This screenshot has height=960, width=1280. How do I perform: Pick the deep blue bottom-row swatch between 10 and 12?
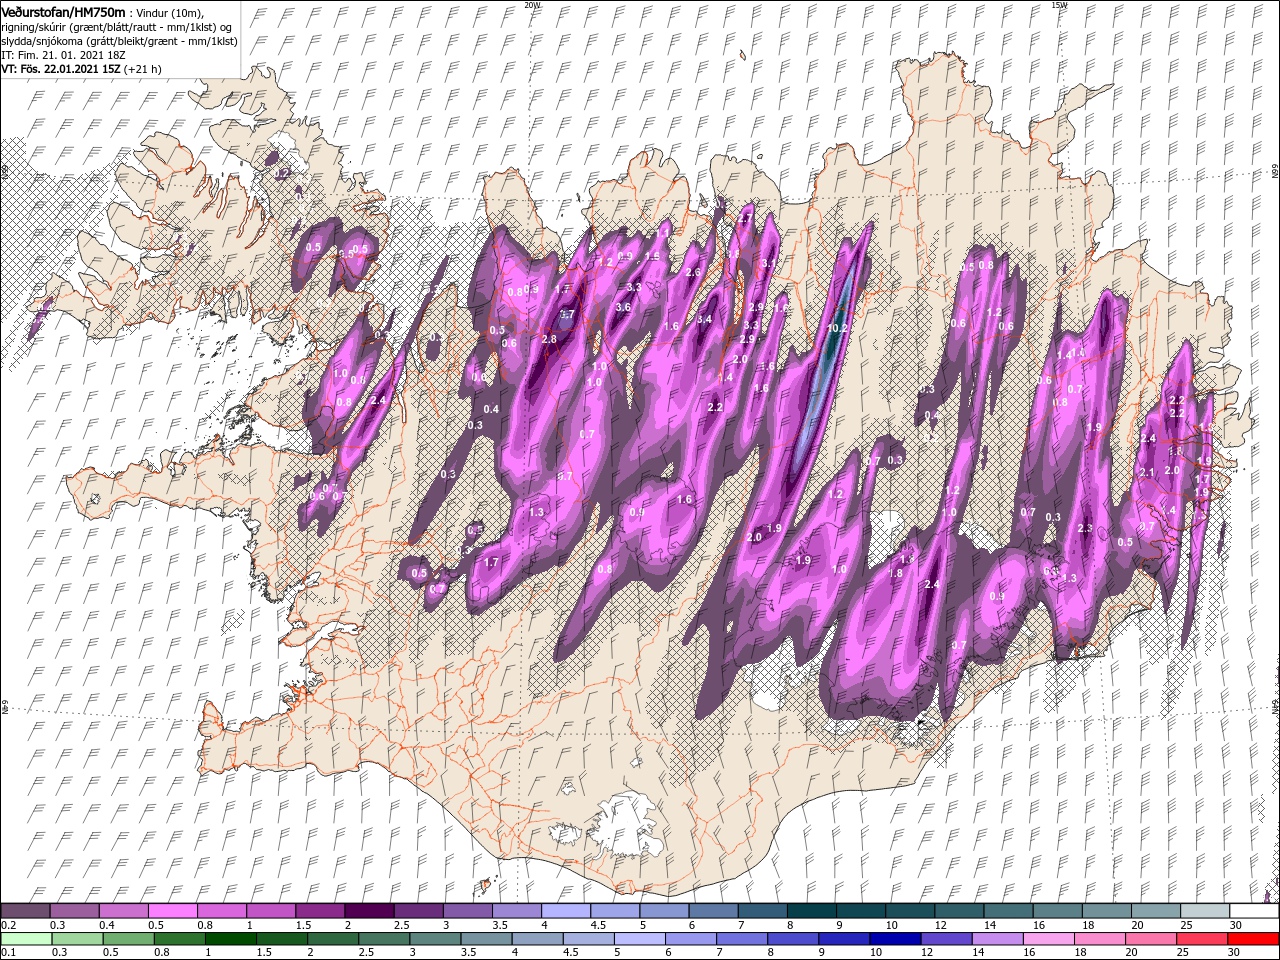pos(895,938)
